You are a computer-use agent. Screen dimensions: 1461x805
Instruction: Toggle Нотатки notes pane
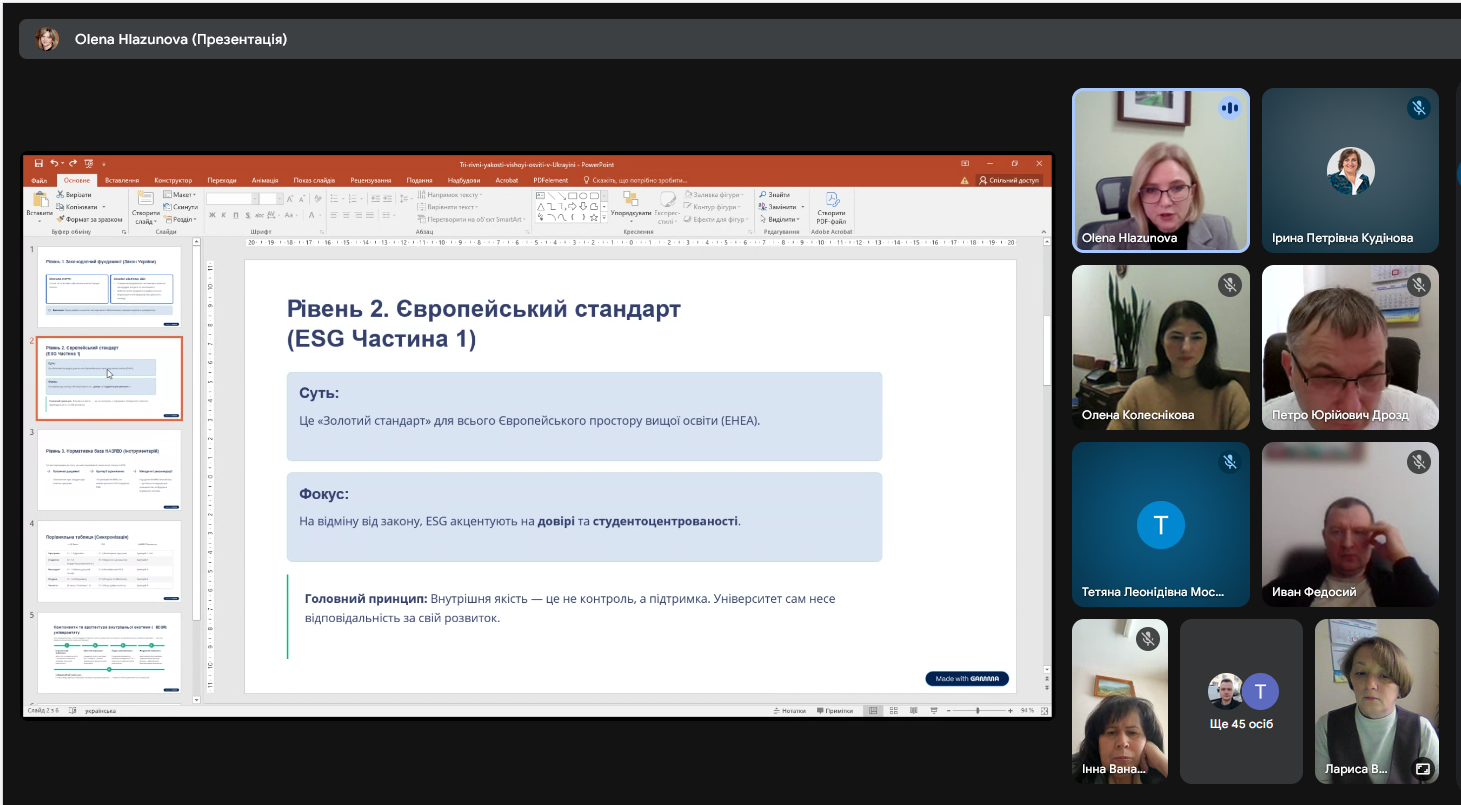click(x=790, y=711)
